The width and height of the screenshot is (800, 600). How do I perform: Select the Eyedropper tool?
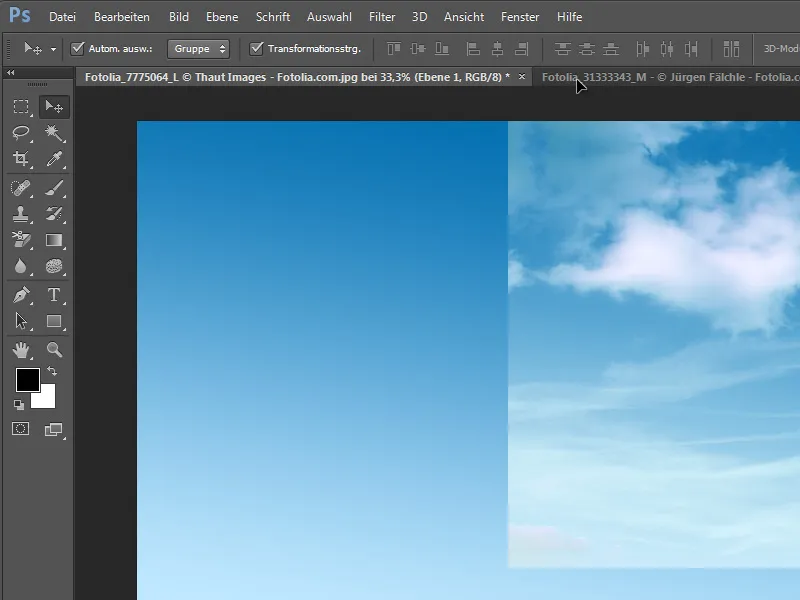pos(54,159)
